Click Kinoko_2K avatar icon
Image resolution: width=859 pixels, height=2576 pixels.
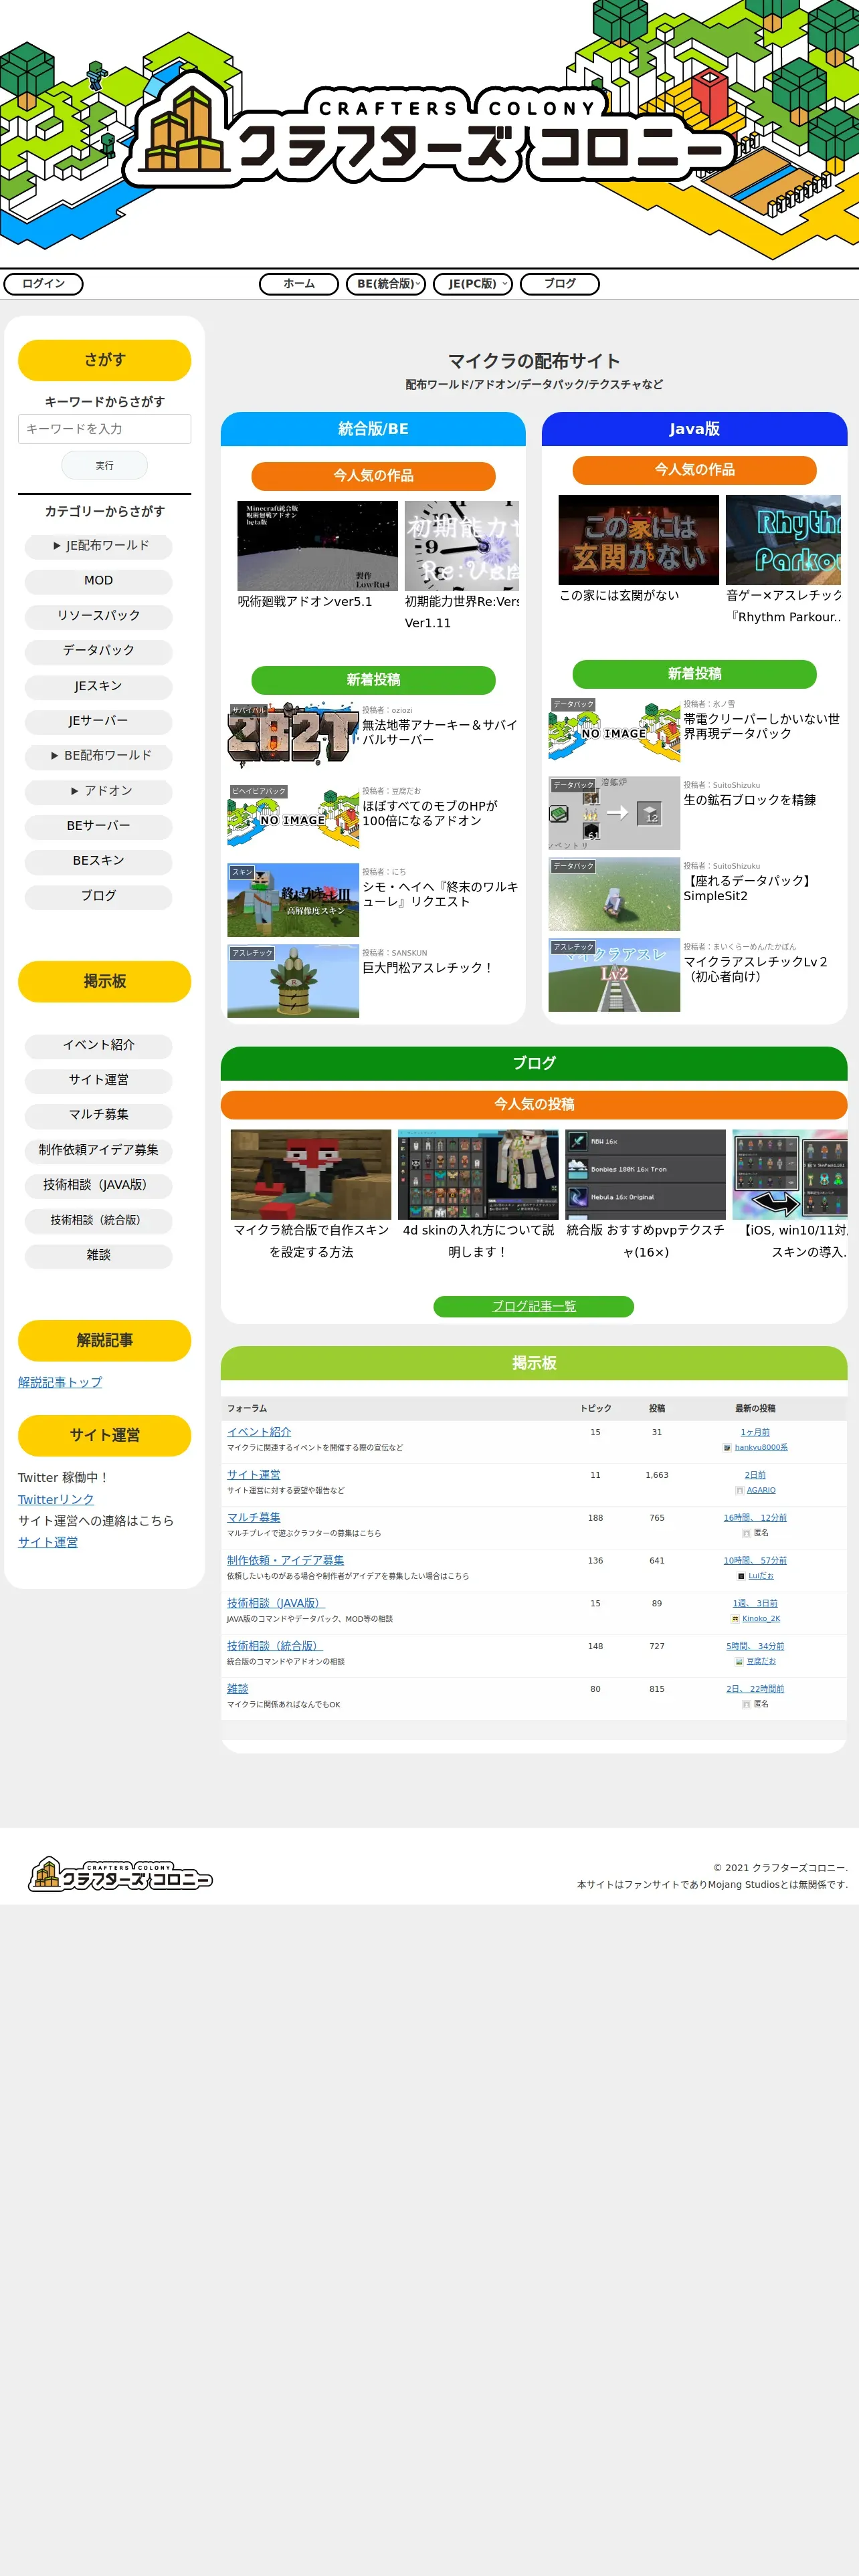(x=735, y=1618)
